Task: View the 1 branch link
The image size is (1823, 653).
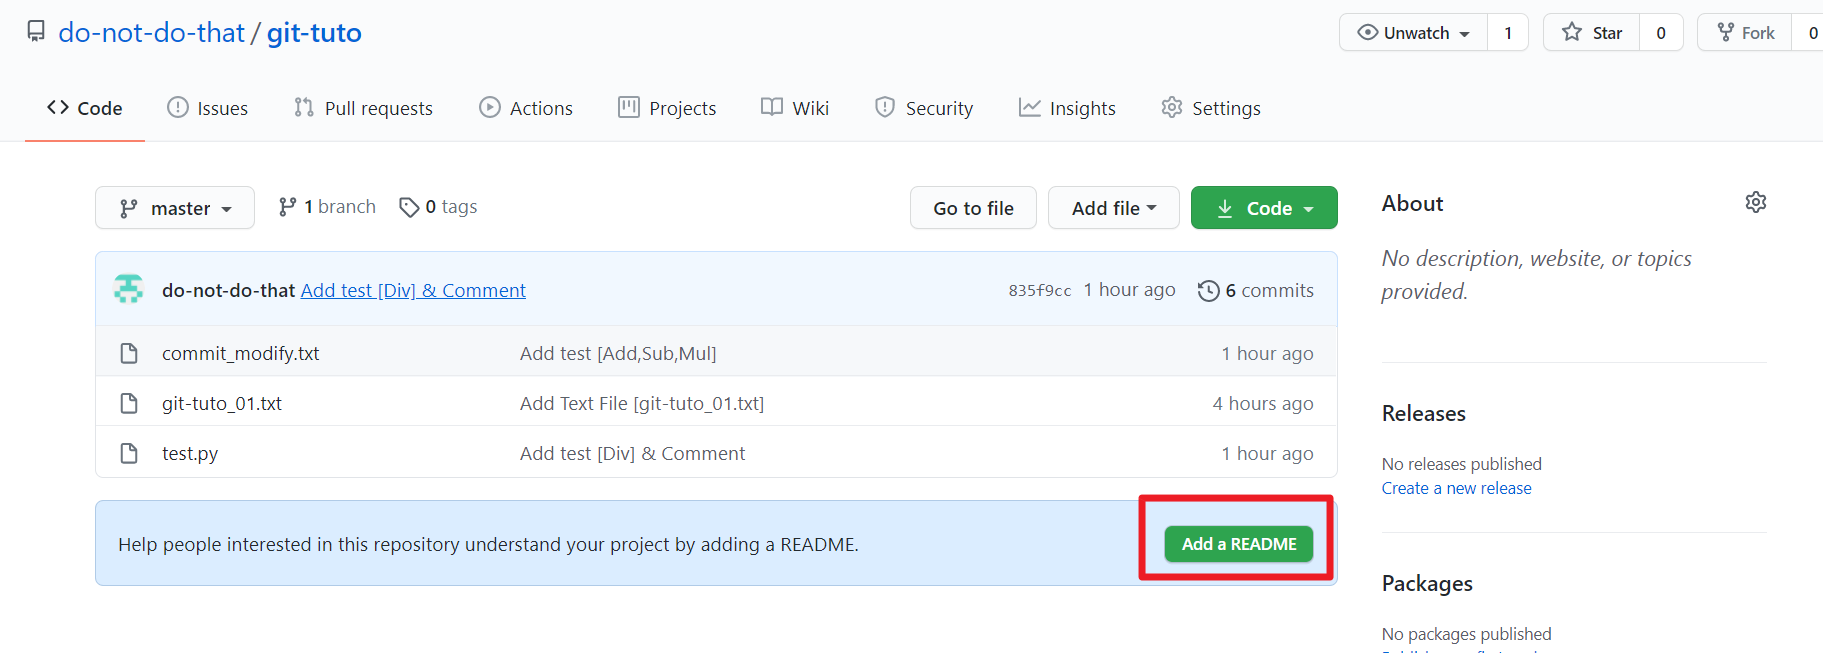Action: click(x=327, y=207)
